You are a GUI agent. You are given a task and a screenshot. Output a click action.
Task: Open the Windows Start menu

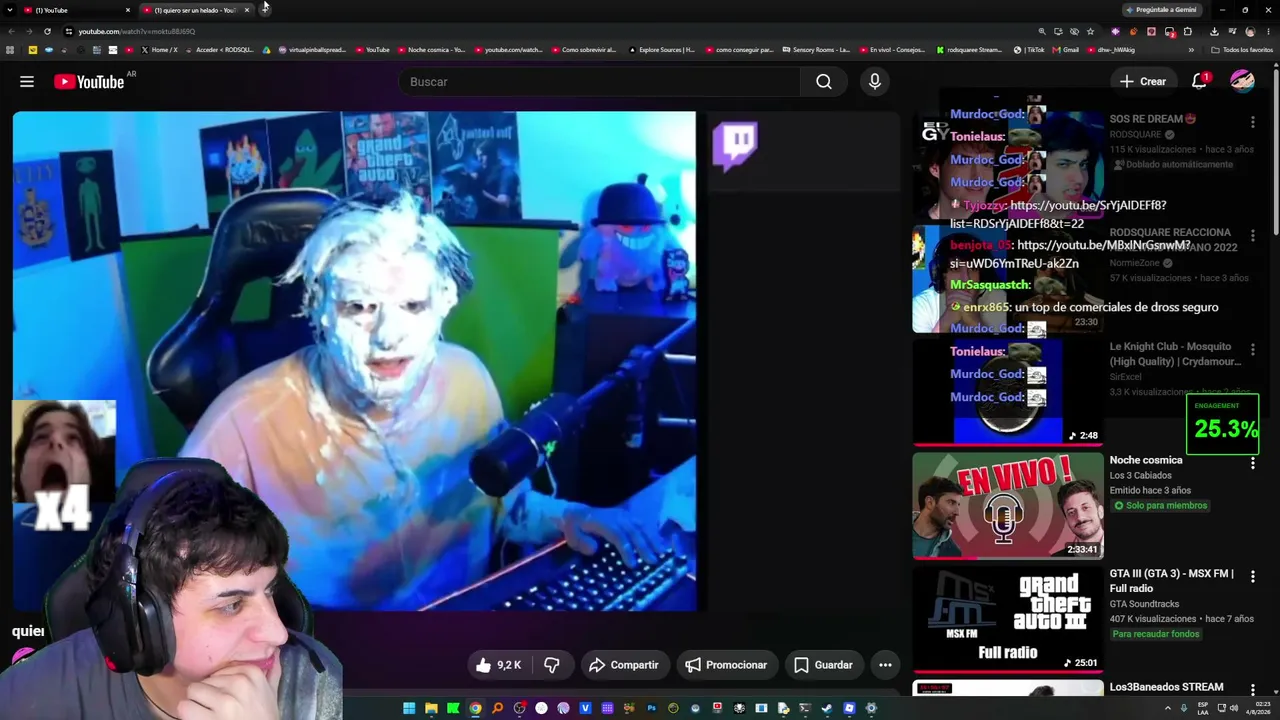(x=409, y=709)
